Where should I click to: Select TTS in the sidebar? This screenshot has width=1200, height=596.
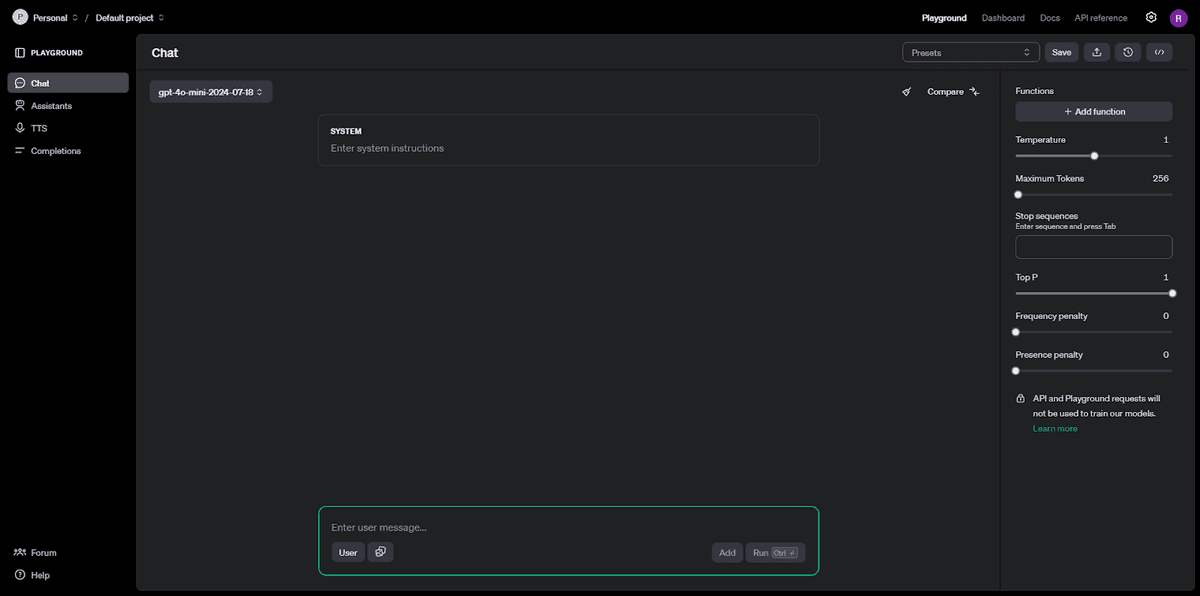(x=39, y=128)
